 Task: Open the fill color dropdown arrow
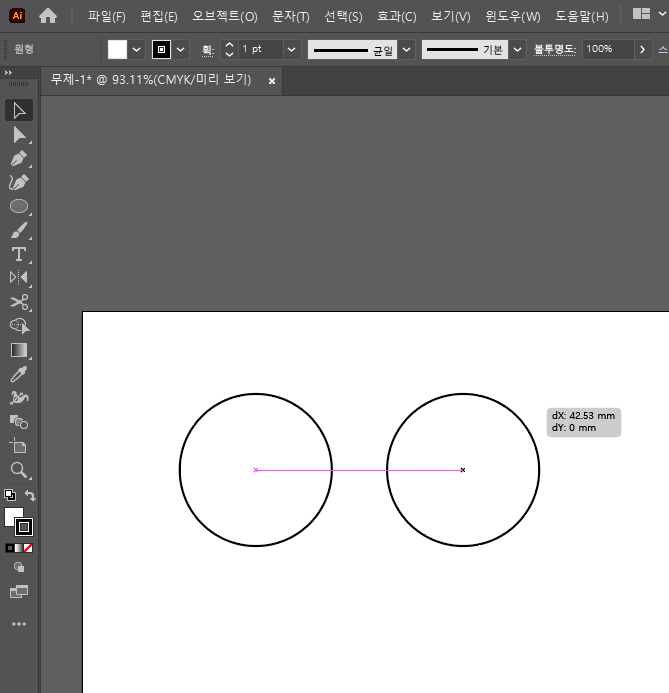137,50
